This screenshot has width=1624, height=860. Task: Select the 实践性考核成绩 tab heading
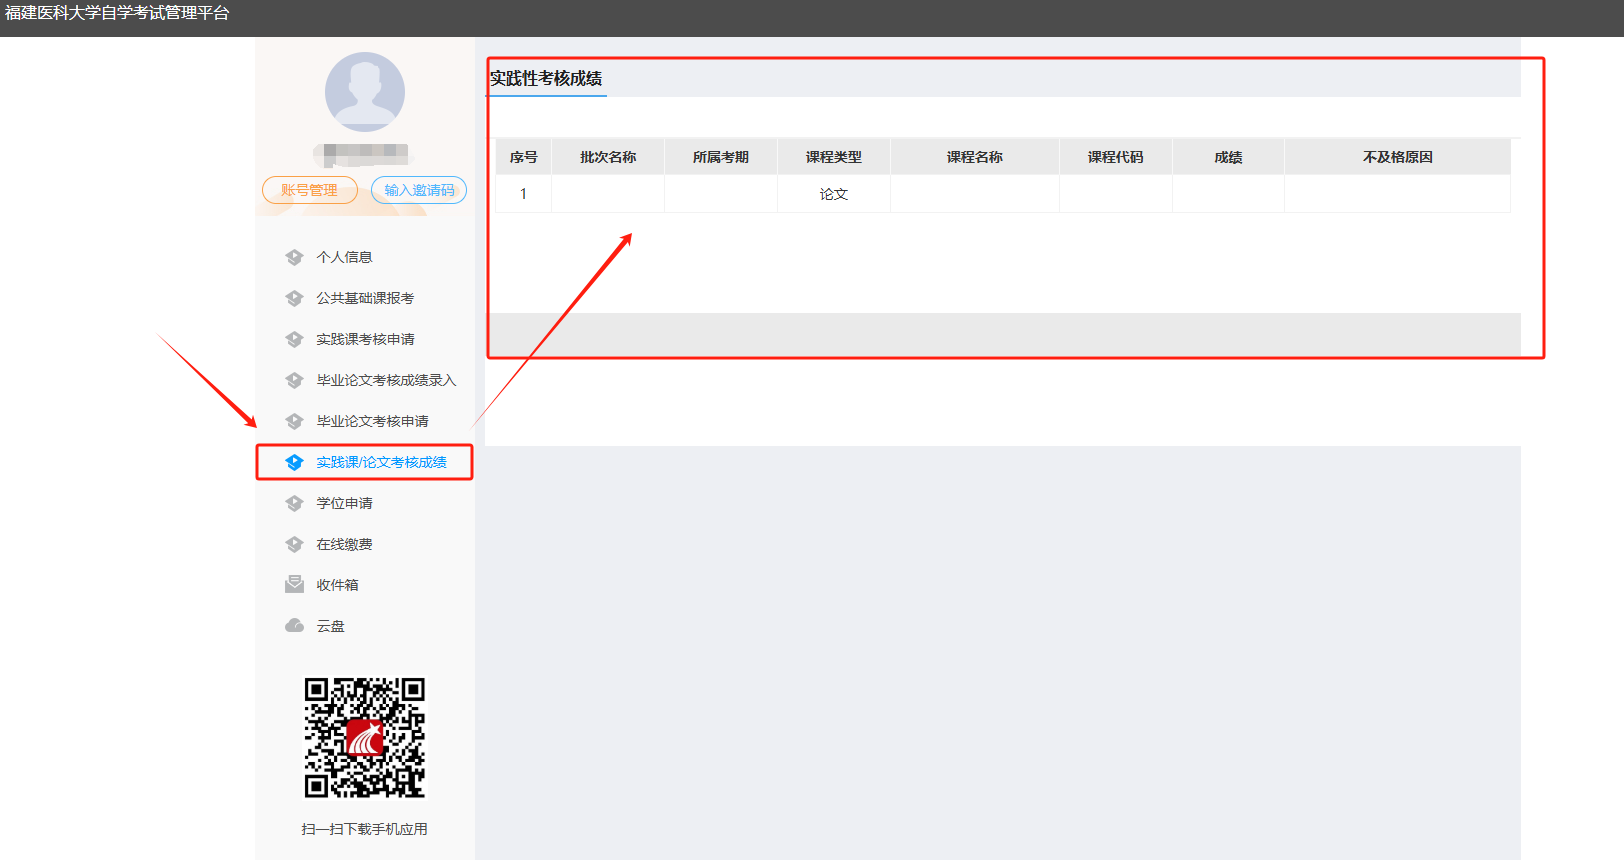pyautogui.click(x=546, y=79)
